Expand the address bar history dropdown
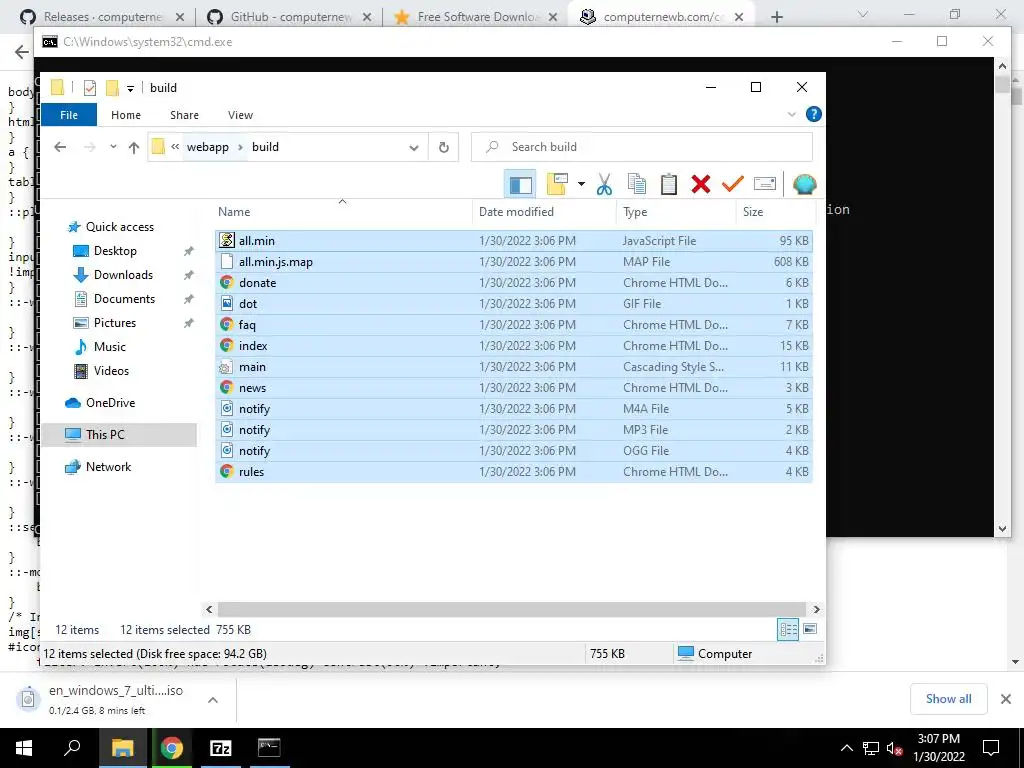1024x768 pixels. [x=413, y=148]
